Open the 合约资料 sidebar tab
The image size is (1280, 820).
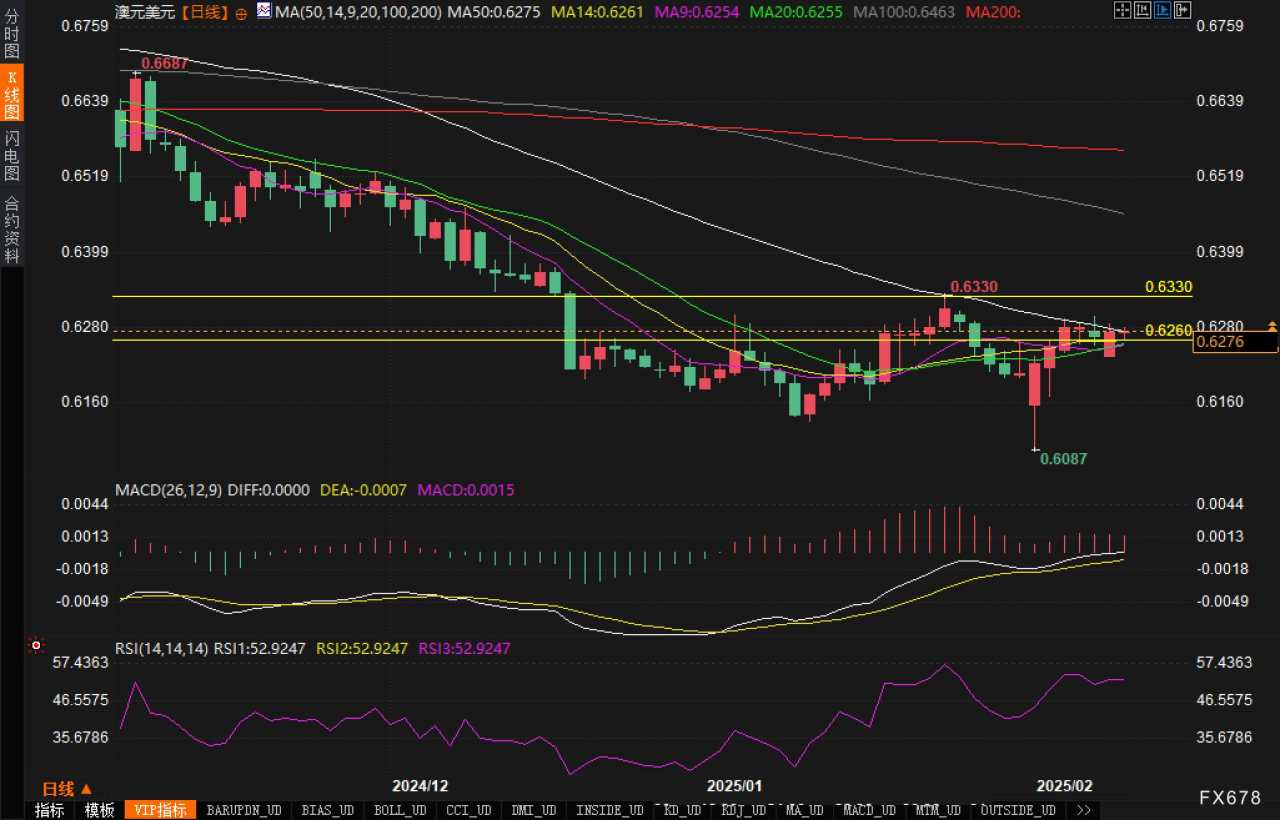(12, 228)
